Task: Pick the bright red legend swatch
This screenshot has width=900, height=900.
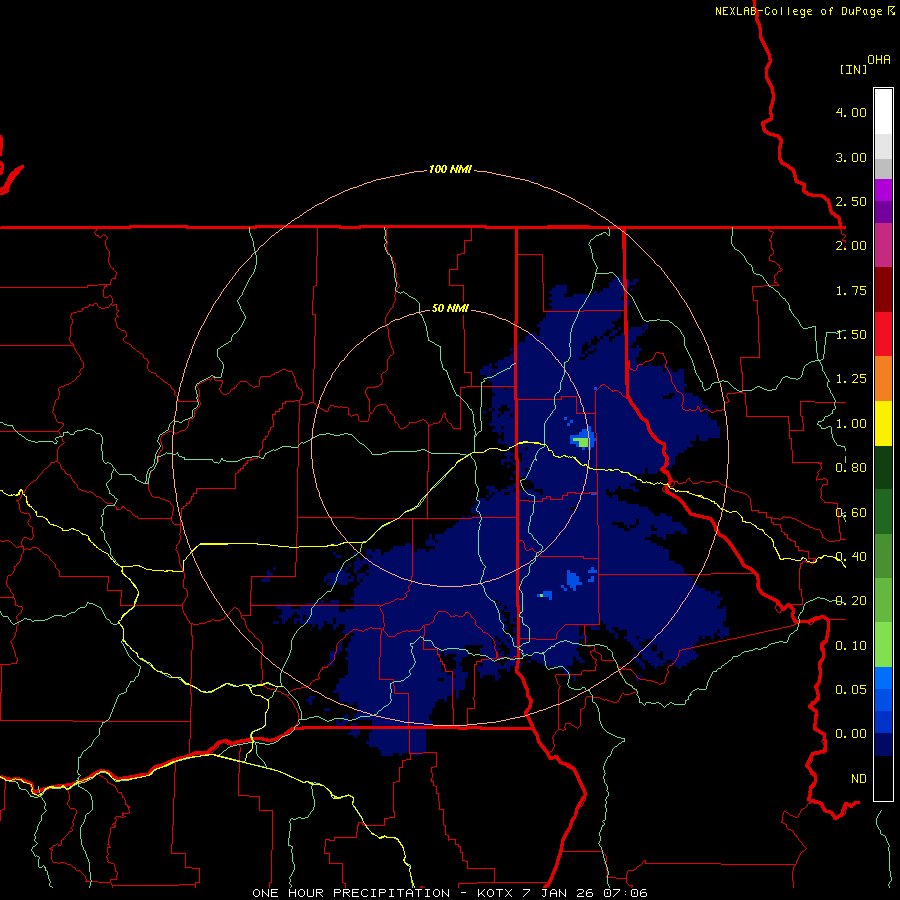Action: pos(883,334)
